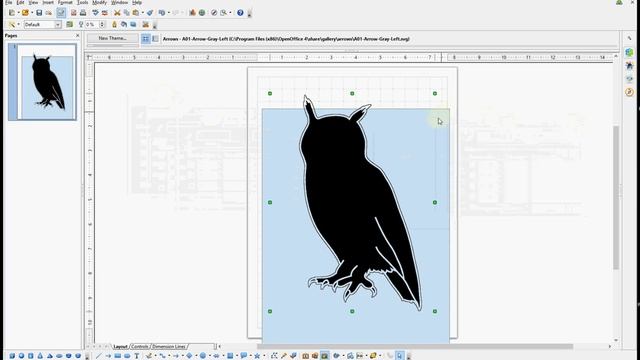Image resolution: width=640 pixels, height=360 pixels.
Task: Click the New document icon
Action: point(12,13)
